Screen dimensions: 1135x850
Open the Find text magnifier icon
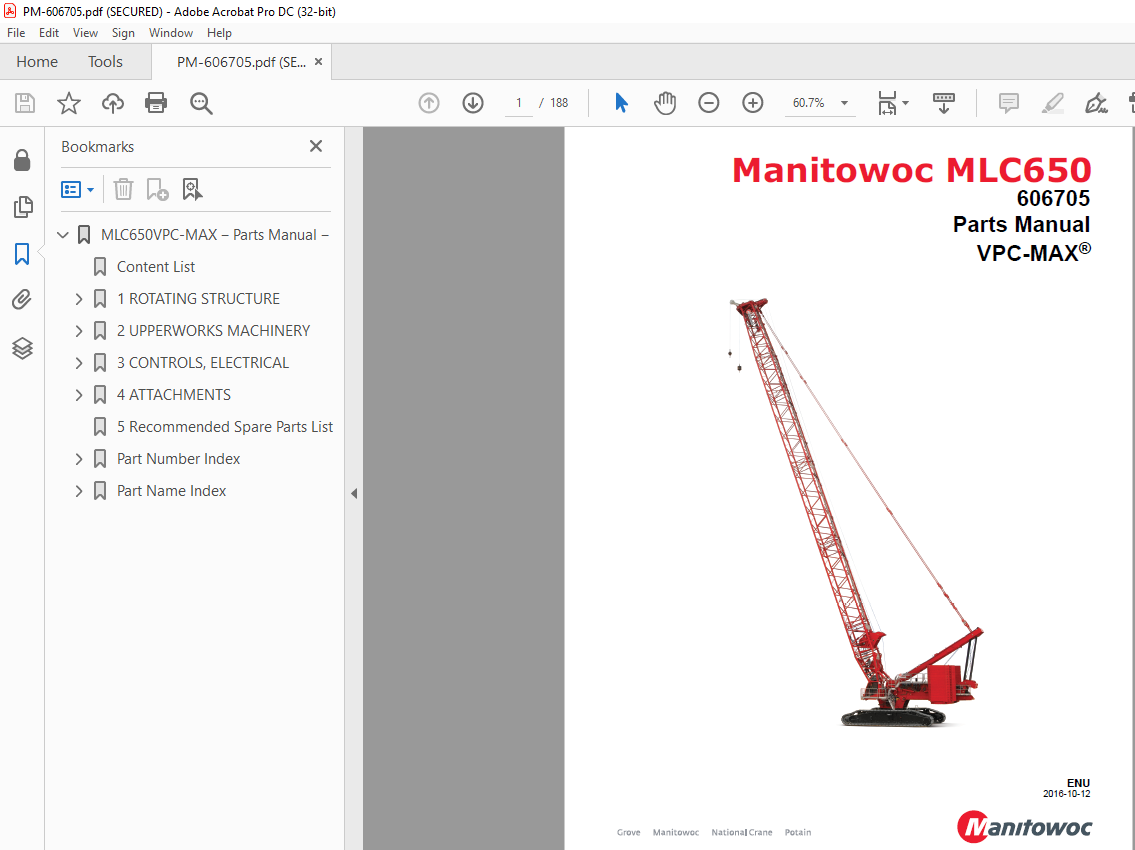pos(201,103)
